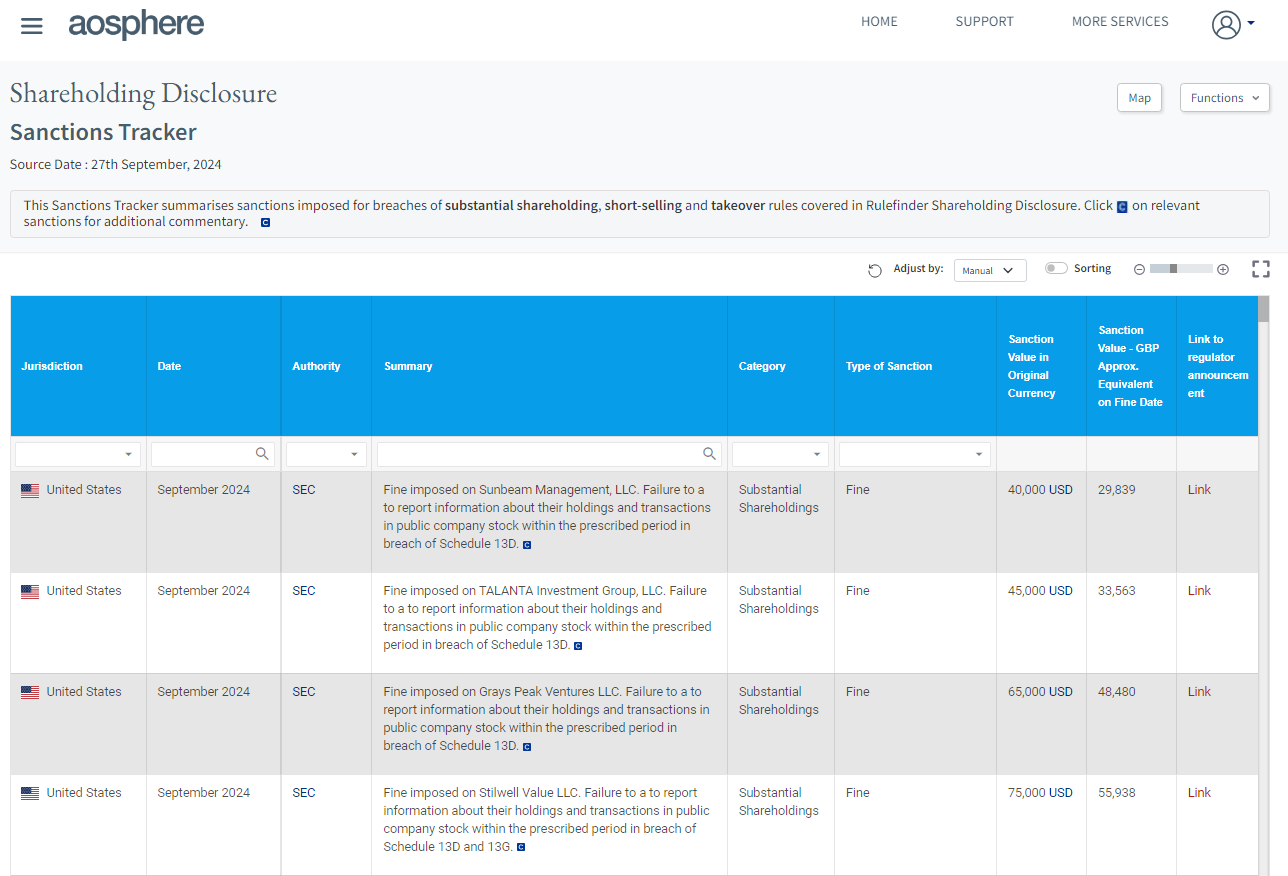Click the zoom in plus icon
Image resolution: width=1288 pixels, height=876 pixels.
(1222, 269)
